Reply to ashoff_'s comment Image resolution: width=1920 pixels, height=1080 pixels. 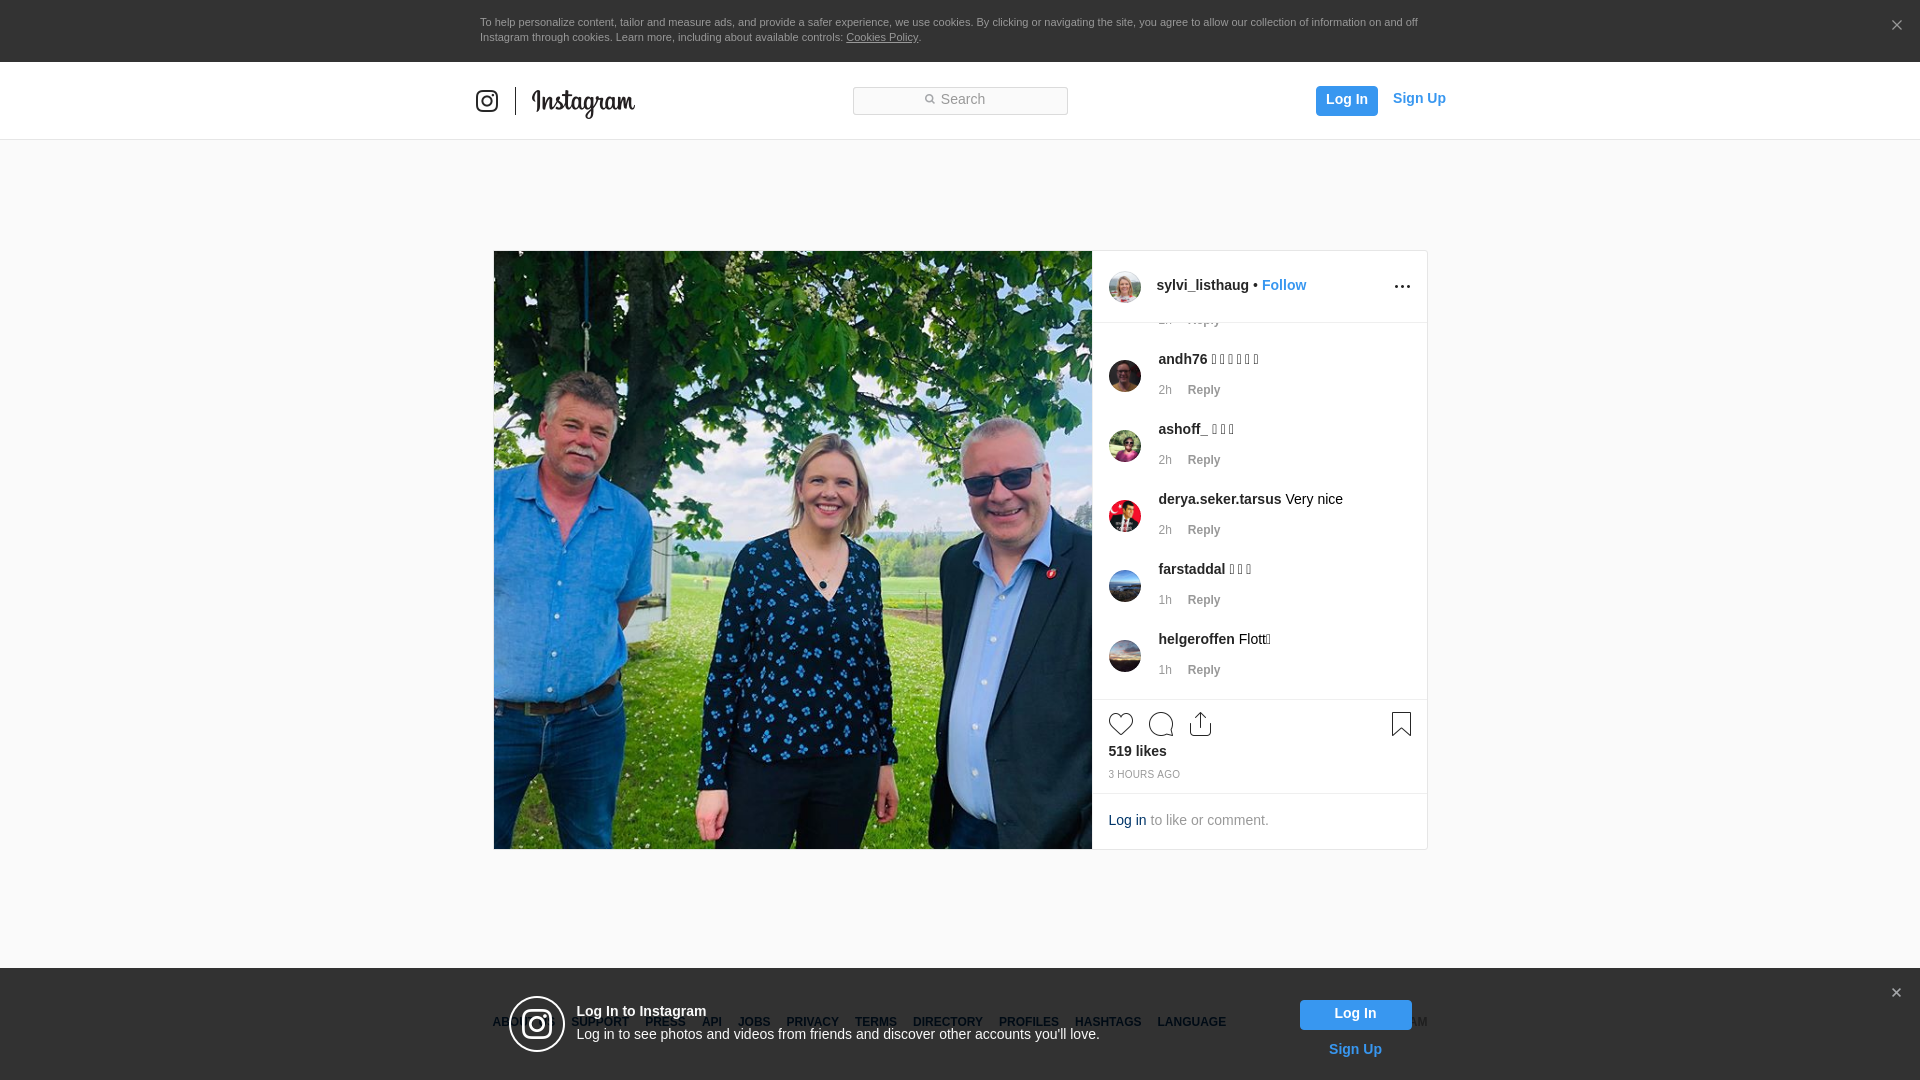pos(1204,460)
